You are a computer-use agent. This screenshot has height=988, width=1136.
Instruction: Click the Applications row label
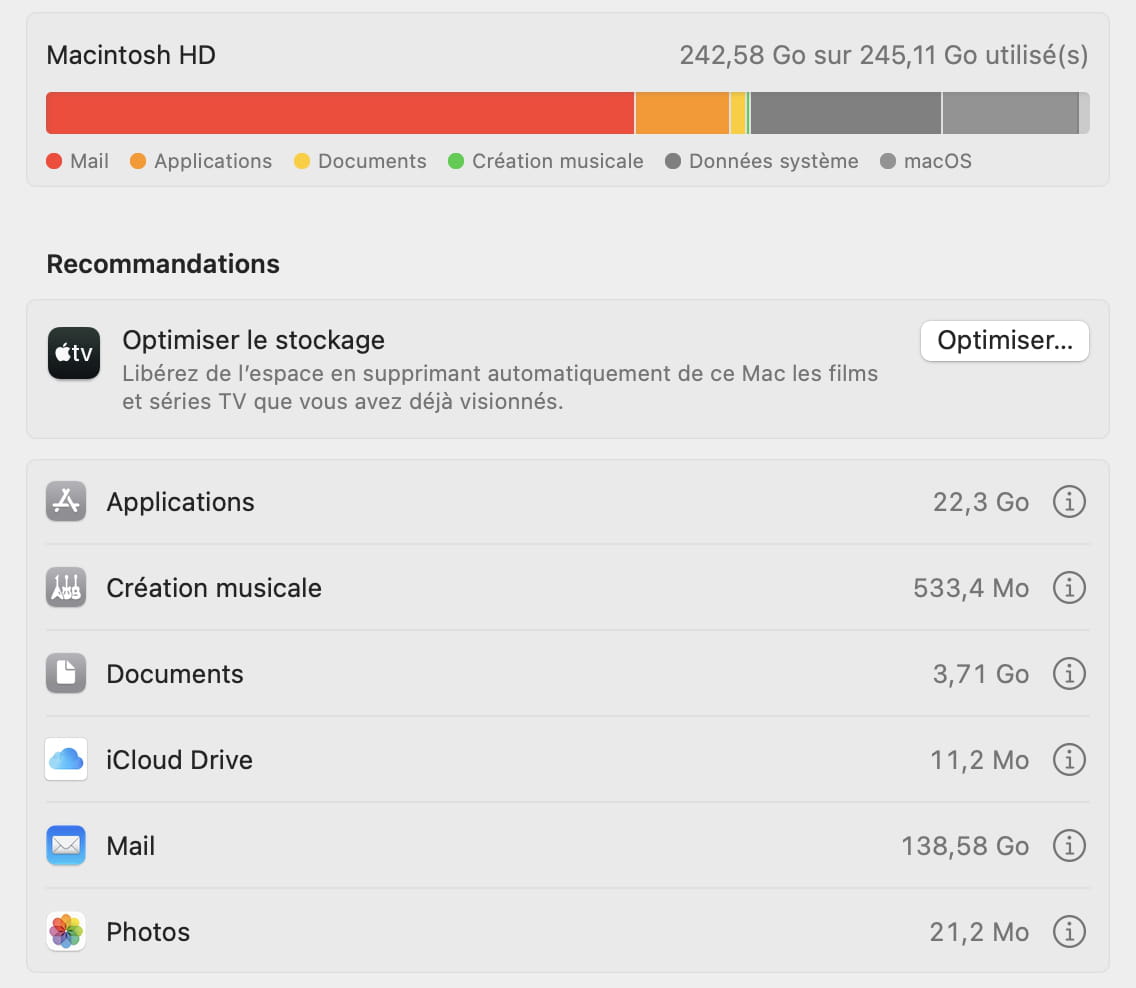[181, 502]
